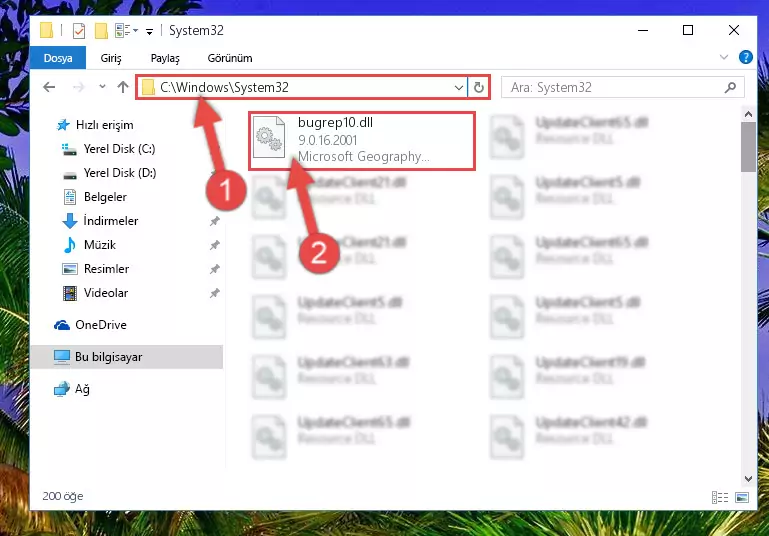Open the Dosya ribbon tab

click(58, 58)
